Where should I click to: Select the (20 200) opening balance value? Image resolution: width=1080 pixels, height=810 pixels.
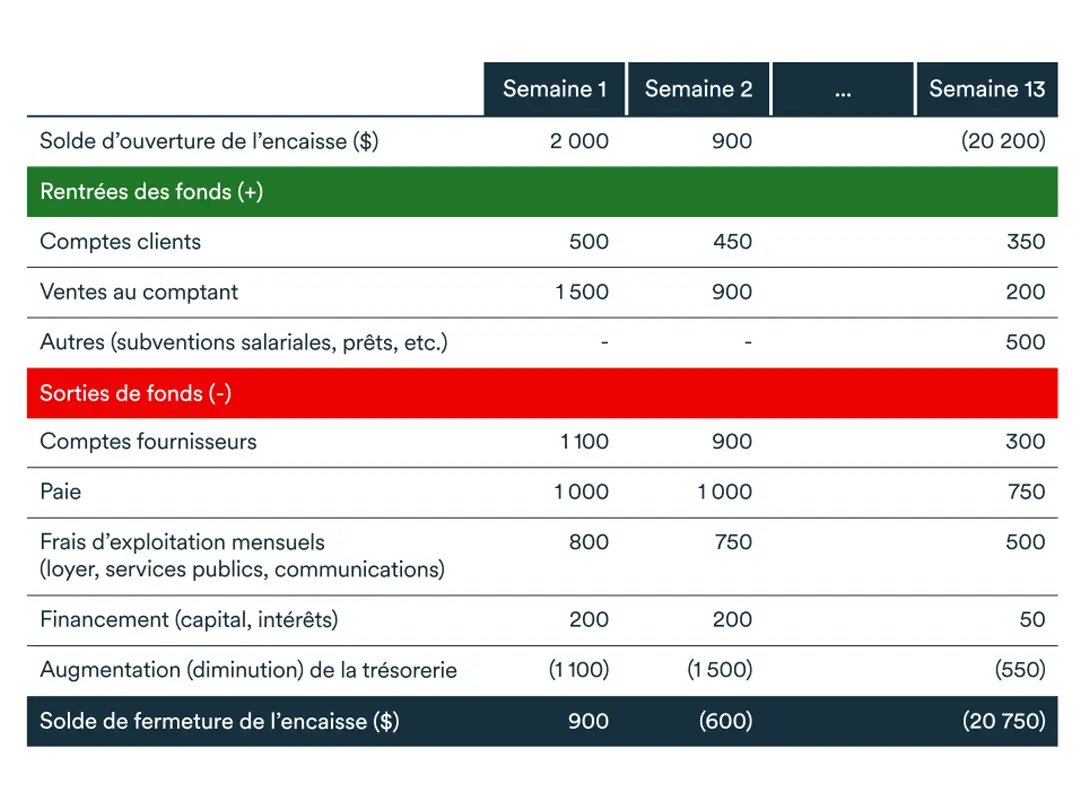pos(1003,141)
